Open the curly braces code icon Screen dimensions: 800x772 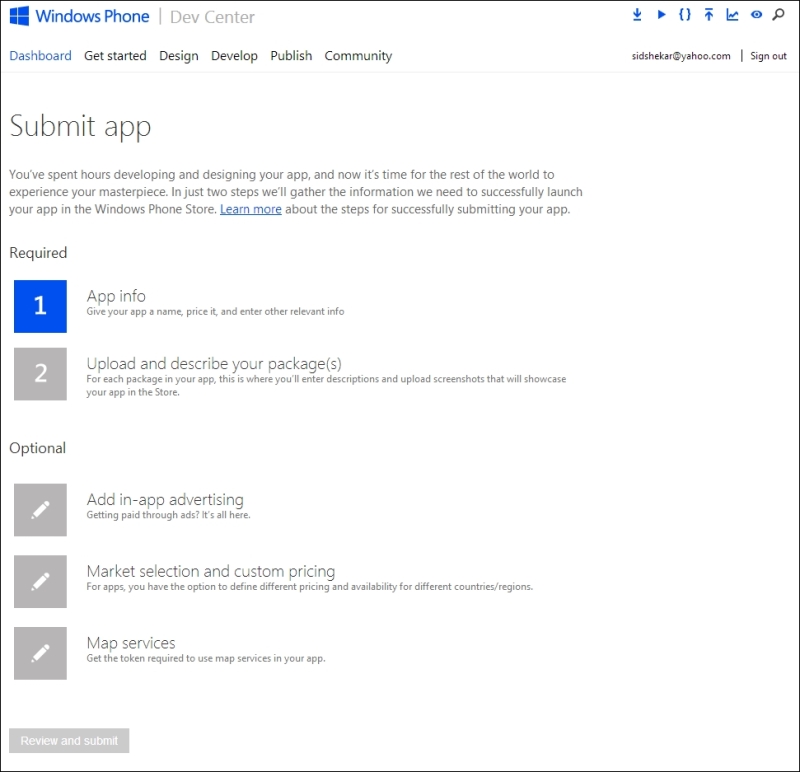click(x=685, y=15)
